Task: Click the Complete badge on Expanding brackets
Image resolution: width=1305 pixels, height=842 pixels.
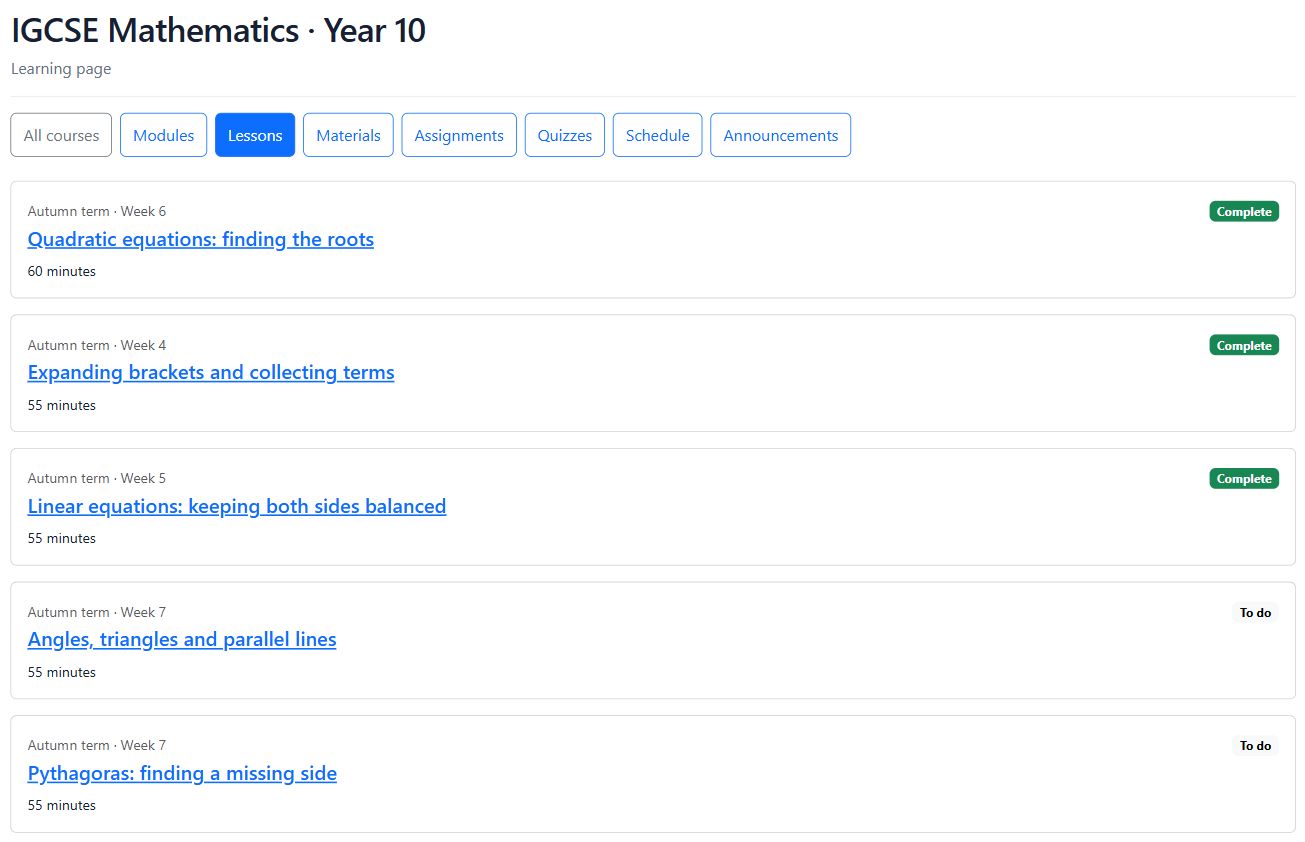Action: click(1244, 345)
